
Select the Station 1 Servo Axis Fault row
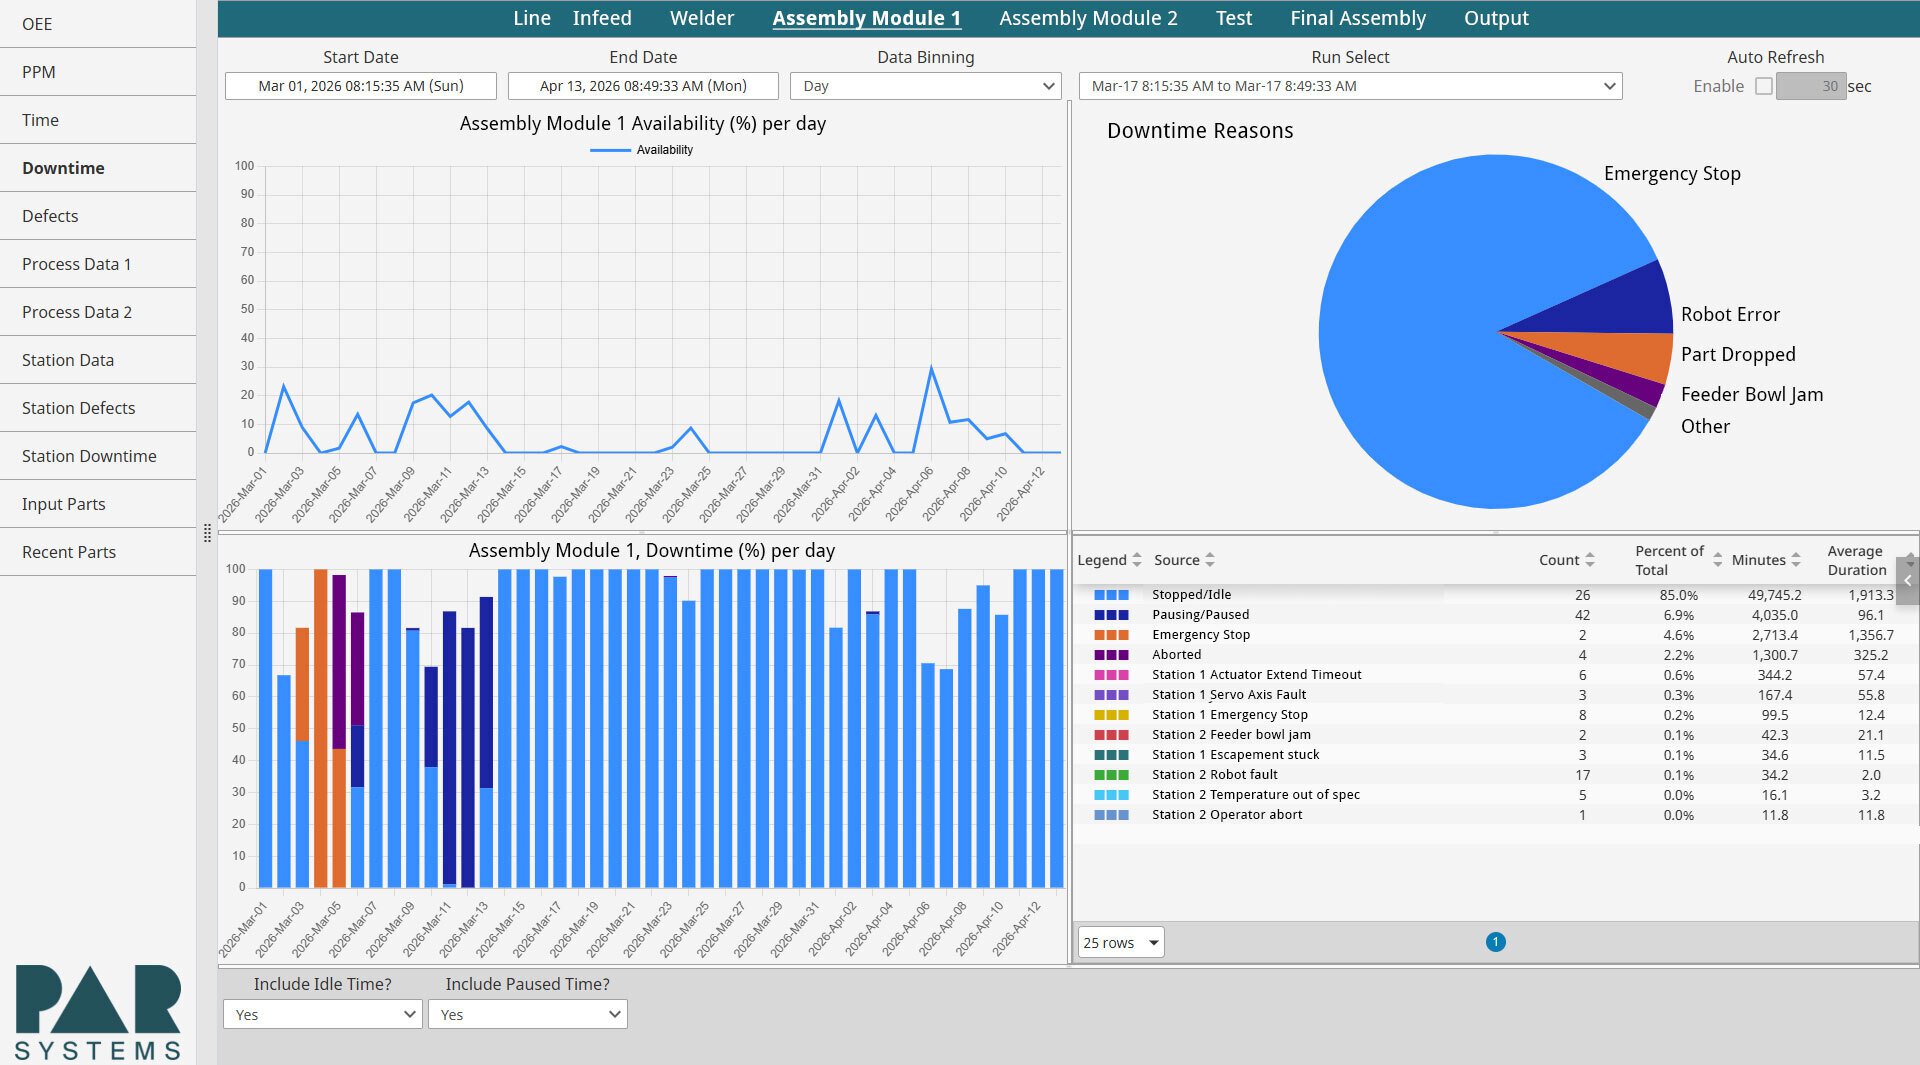[x=1495, y=695]
